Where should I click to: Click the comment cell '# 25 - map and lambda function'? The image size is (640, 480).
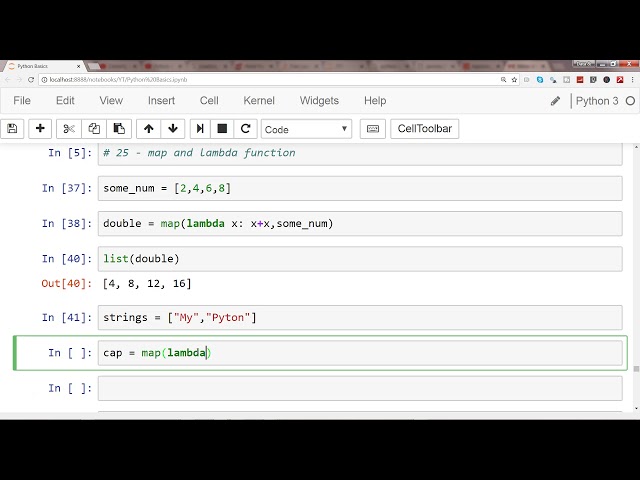coord(360,153)
